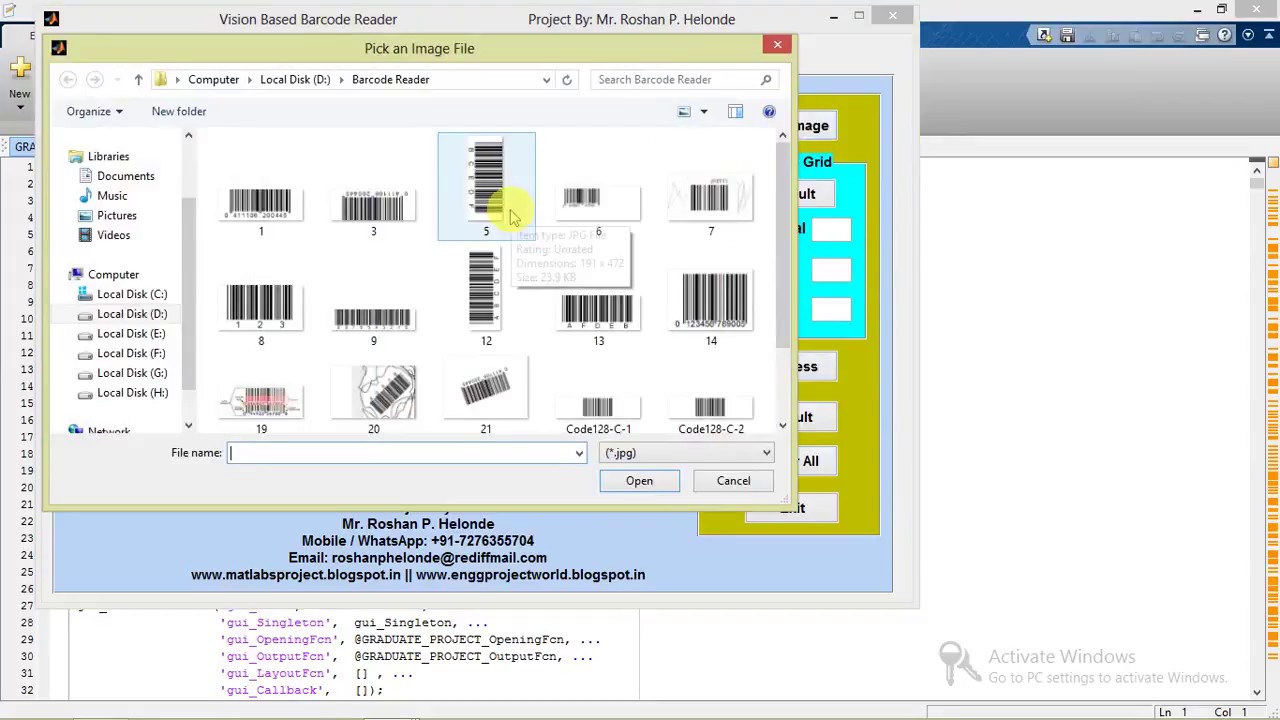Click the search magnifier icon
This screenshot has width=1280, height=720.
pos(766,79)
